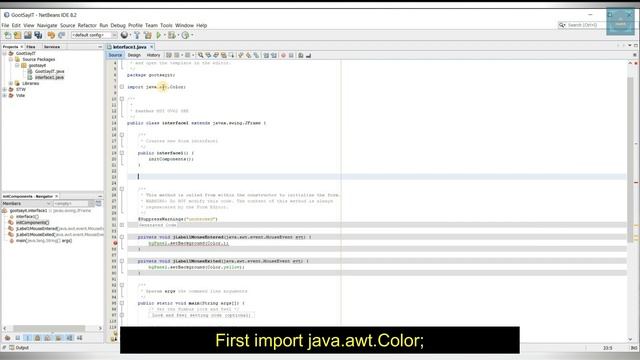This screenshot has height=360, width=640.
Task: Click the Find Selection magnifier icon
Action: 200,55
